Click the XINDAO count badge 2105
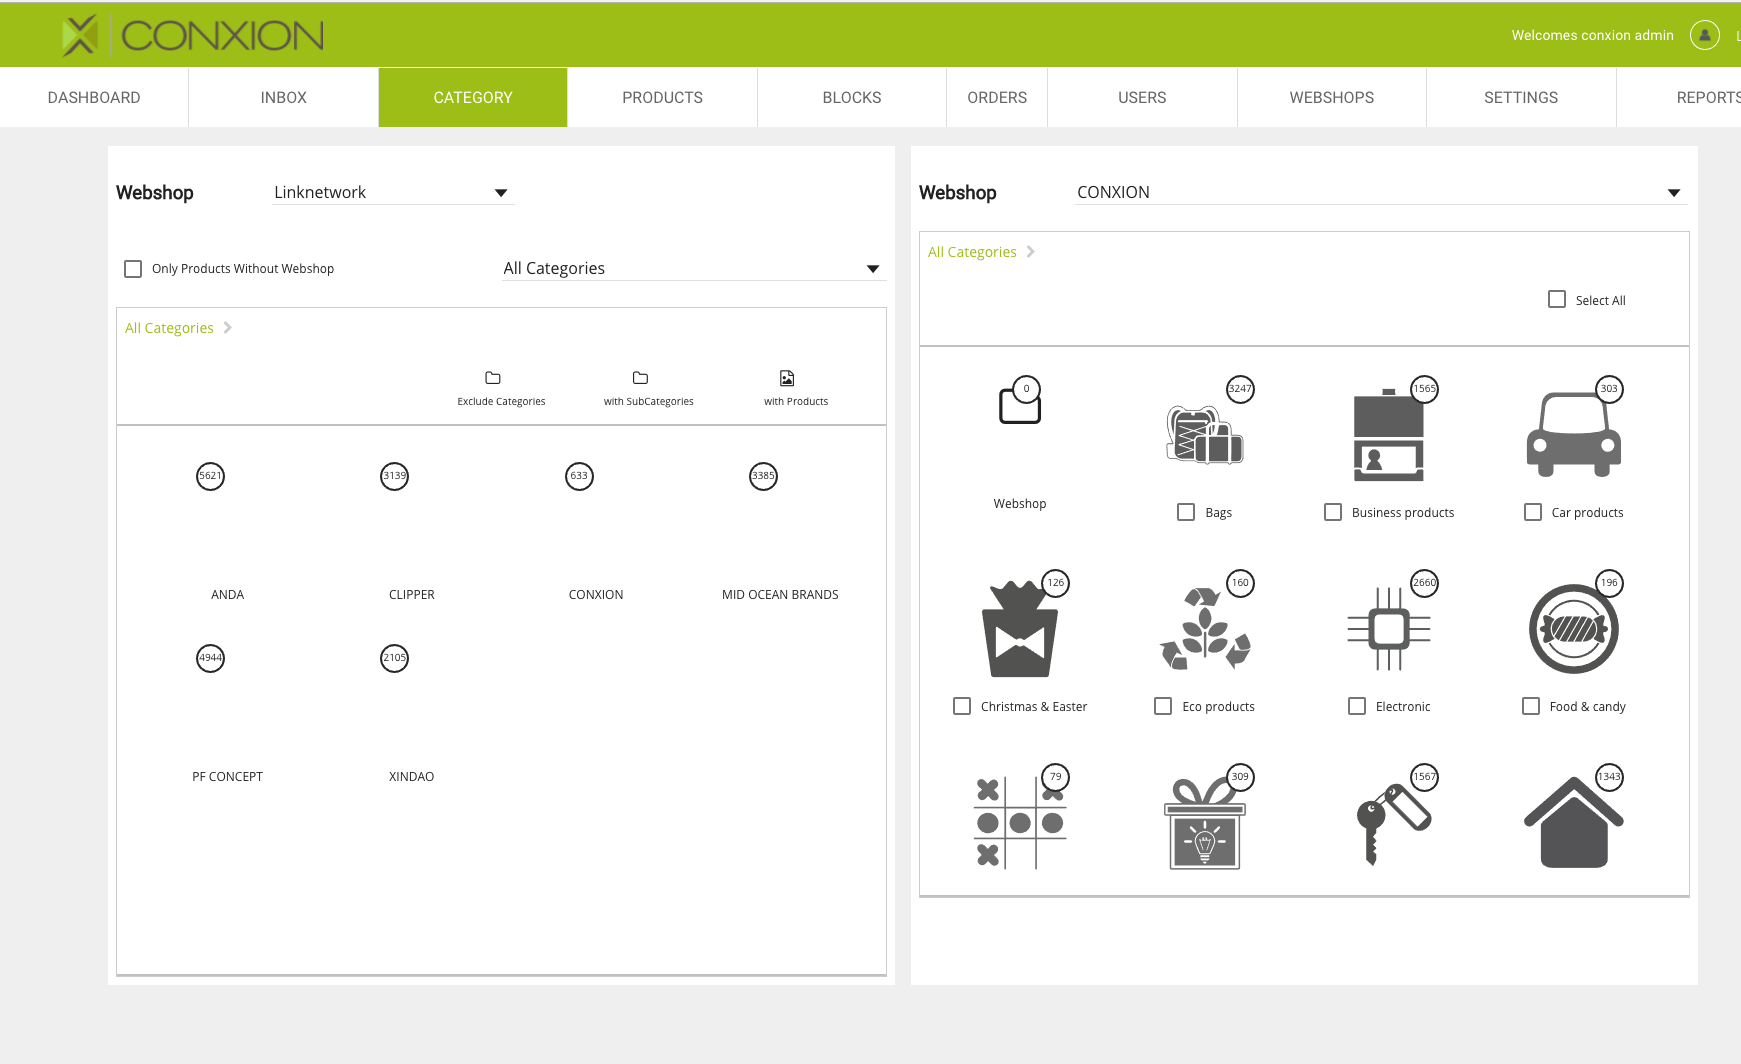 coord(395,658)
